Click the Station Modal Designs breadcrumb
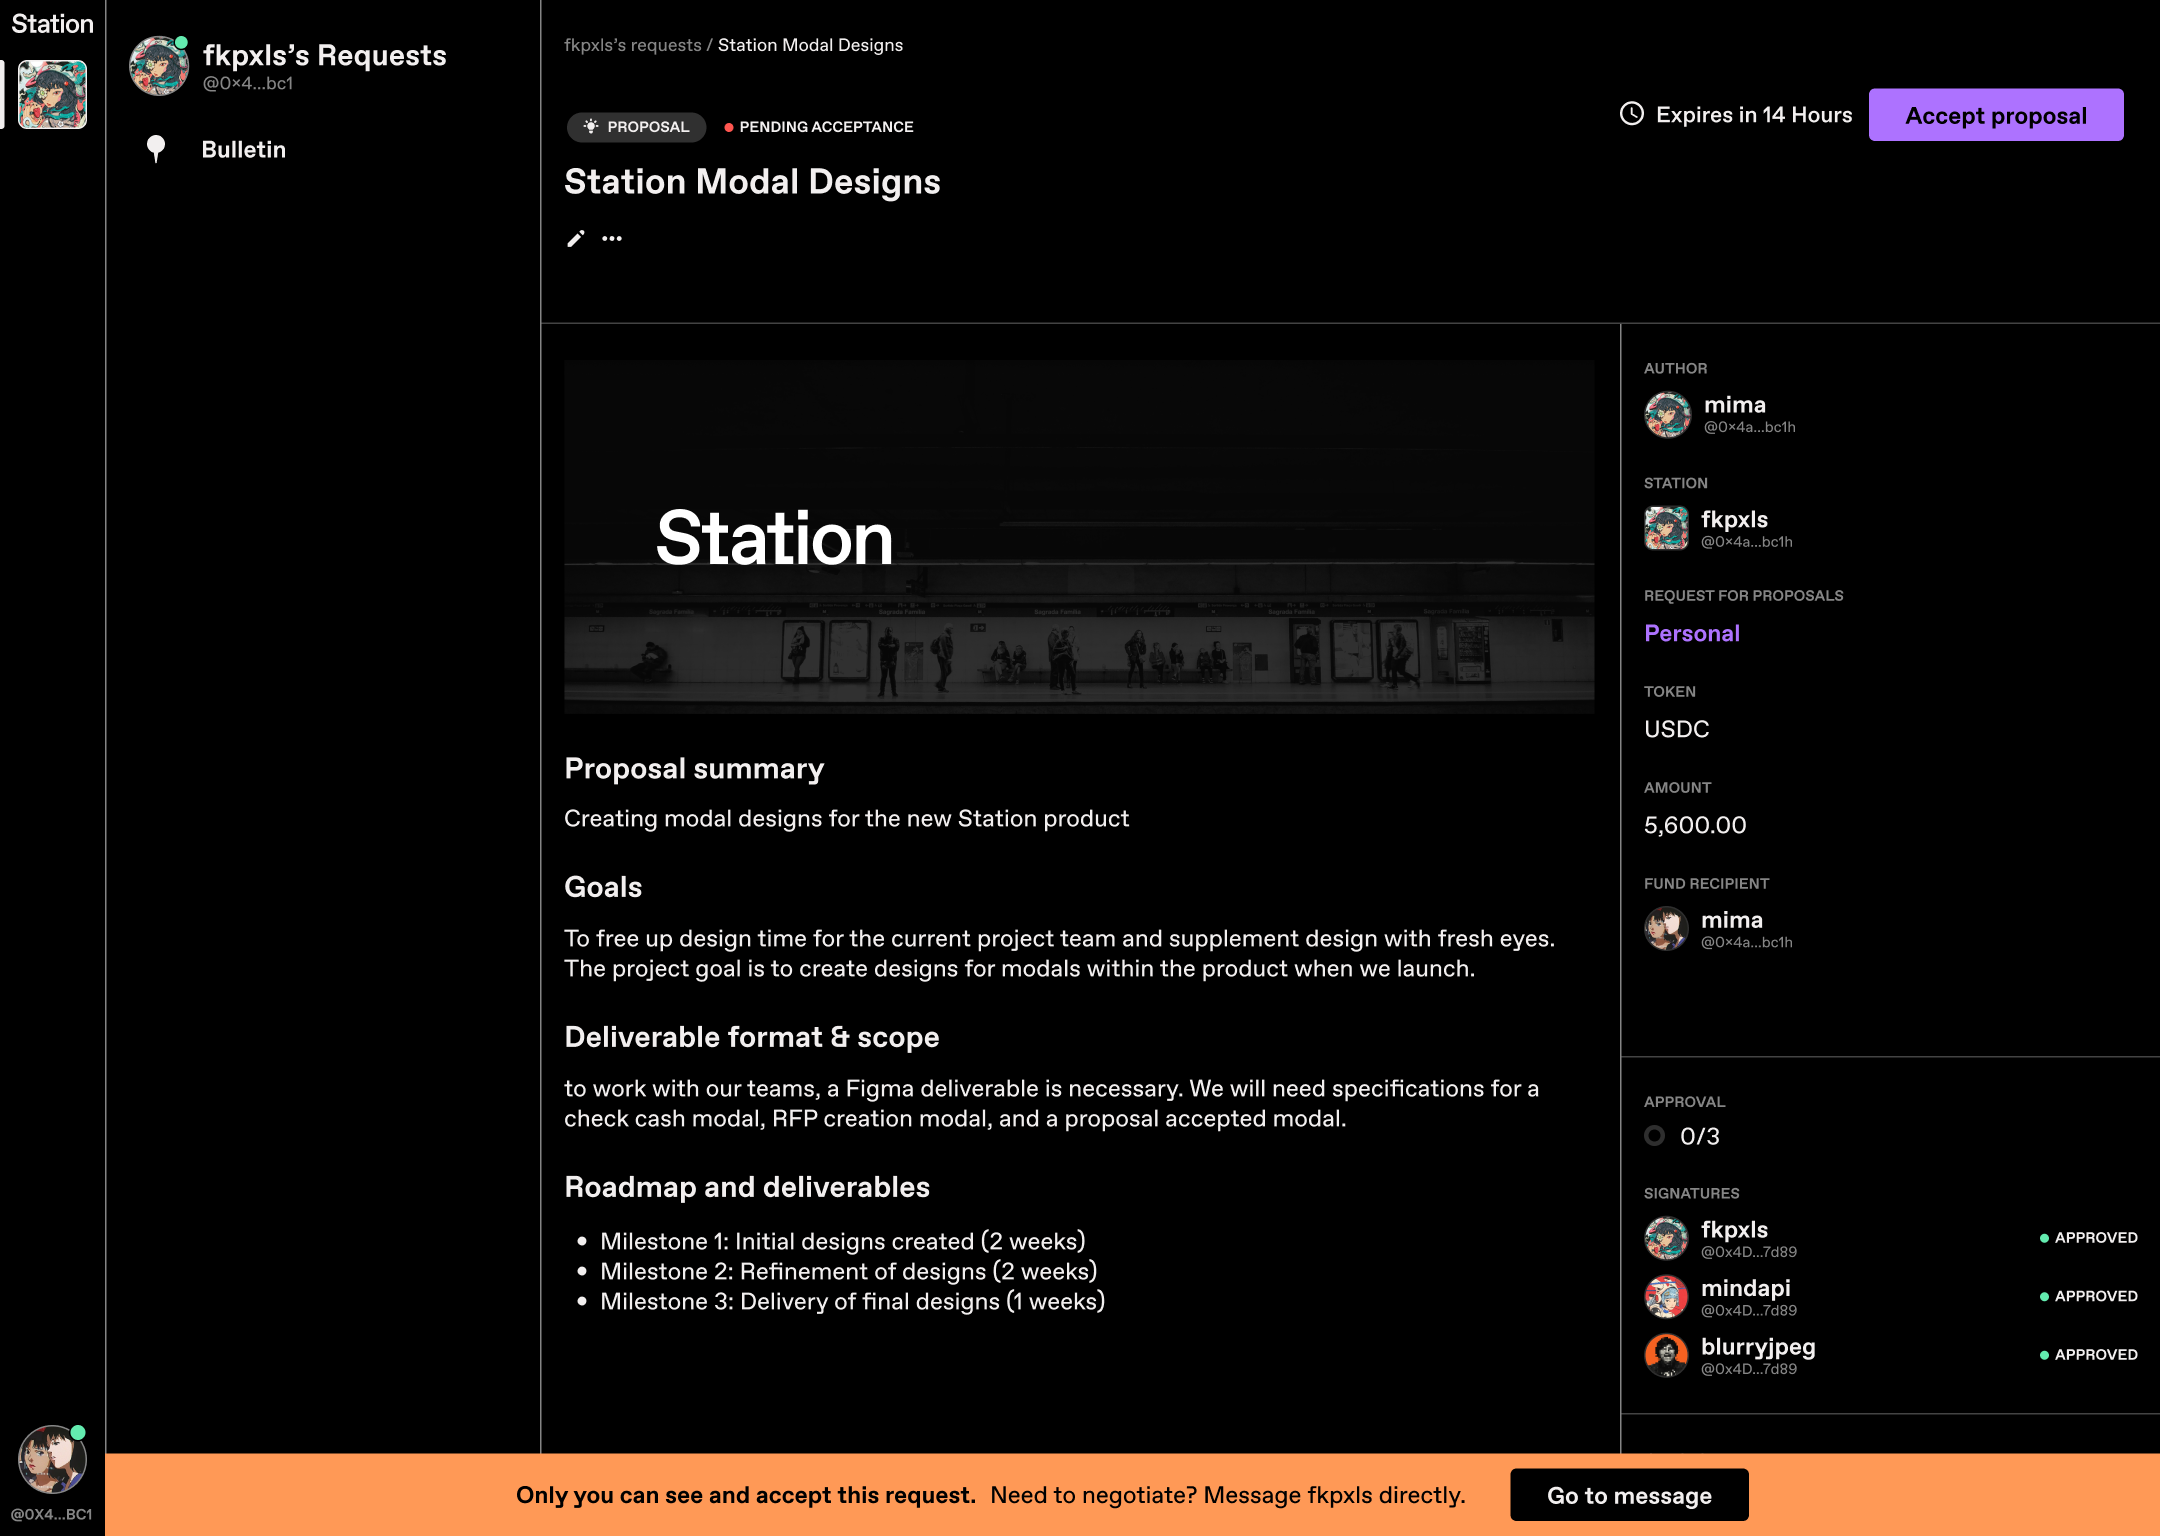 coord(810,45)
